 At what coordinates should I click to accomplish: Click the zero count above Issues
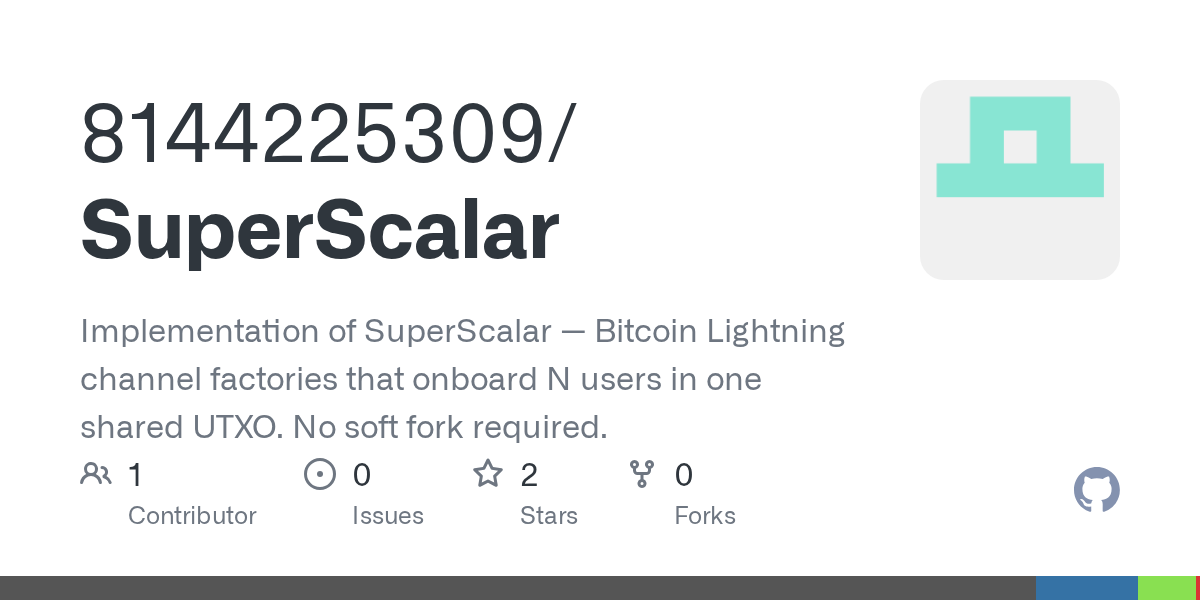click(x=361, y=474)
